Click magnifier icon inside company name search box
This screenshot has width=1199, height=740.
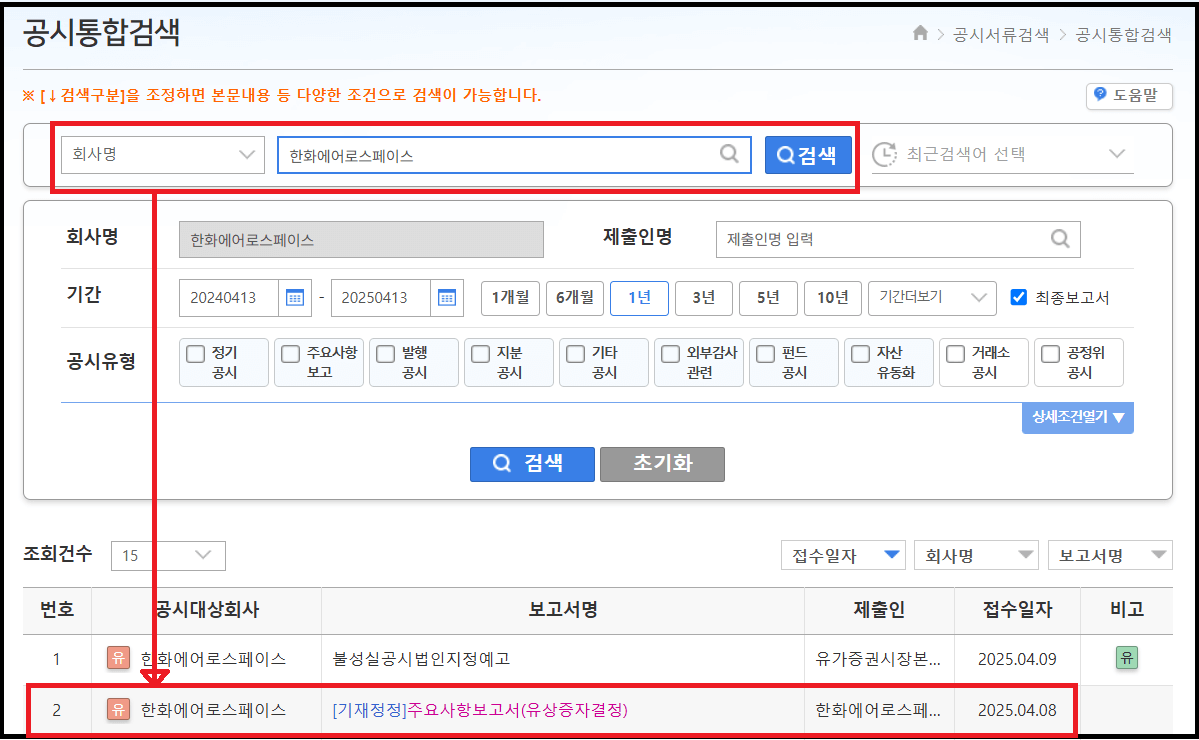pyautogui.click(x=729, y=154)
